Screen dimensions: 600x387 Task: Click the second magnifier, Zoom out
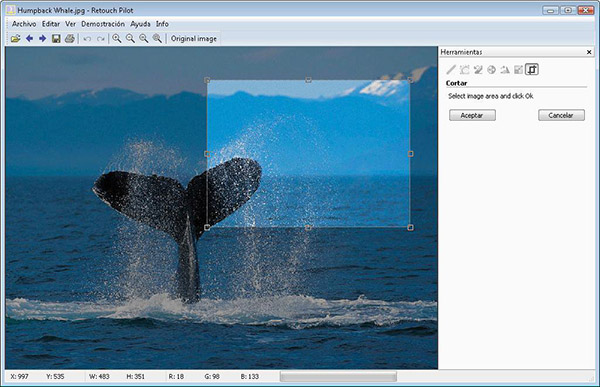[130, 39]
